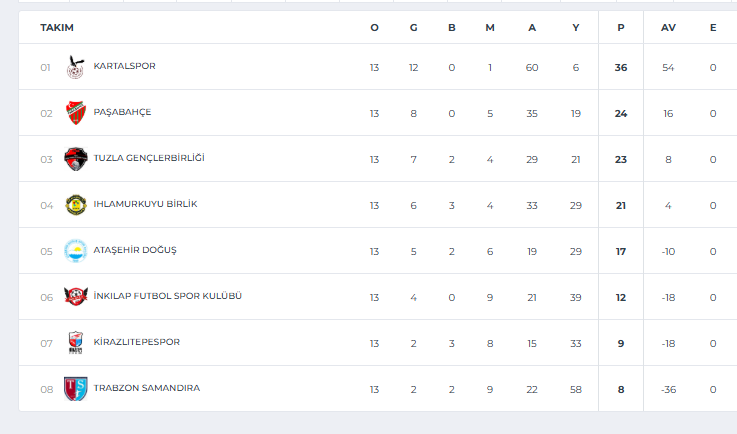This screenshot has height=434, width=737.
Task: Click the TAKIM column header
Action: point(57,27)
